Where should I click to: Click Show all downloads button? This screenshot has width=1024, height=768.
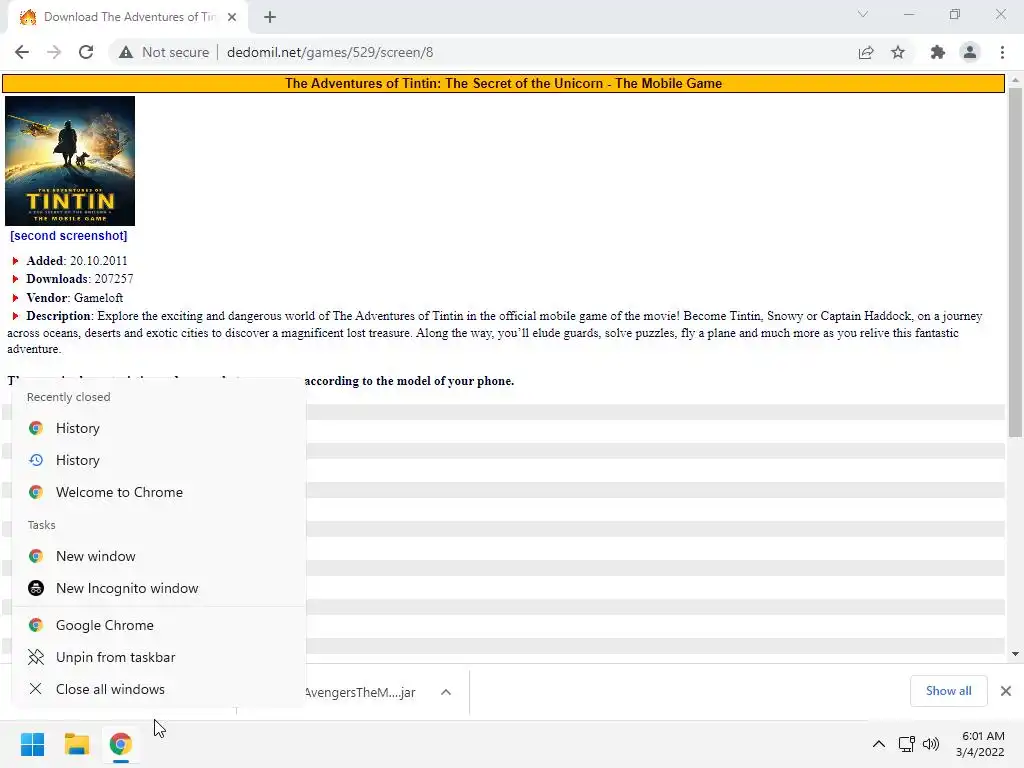948,691
